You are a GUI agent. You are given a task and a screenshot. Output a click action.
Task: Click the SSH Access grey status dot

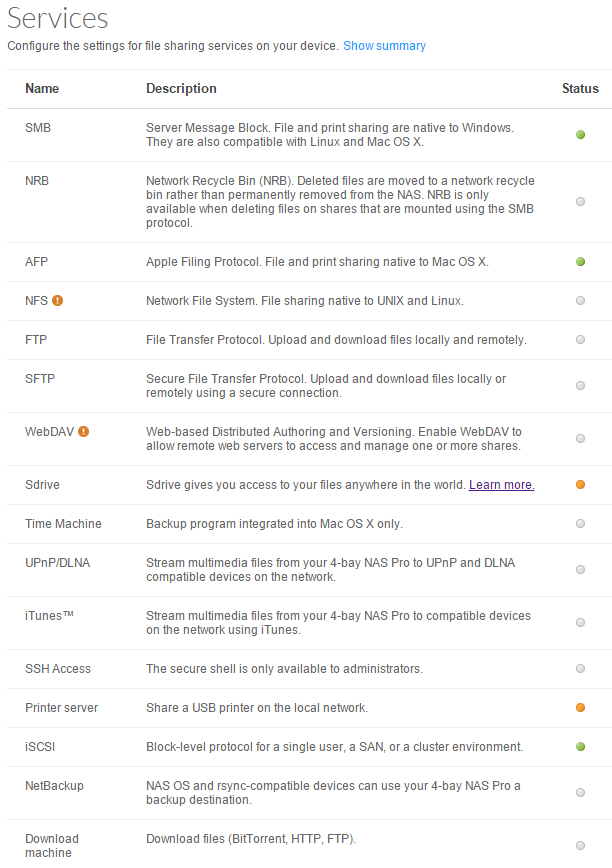pyautogui.click(x=580, y=668)
